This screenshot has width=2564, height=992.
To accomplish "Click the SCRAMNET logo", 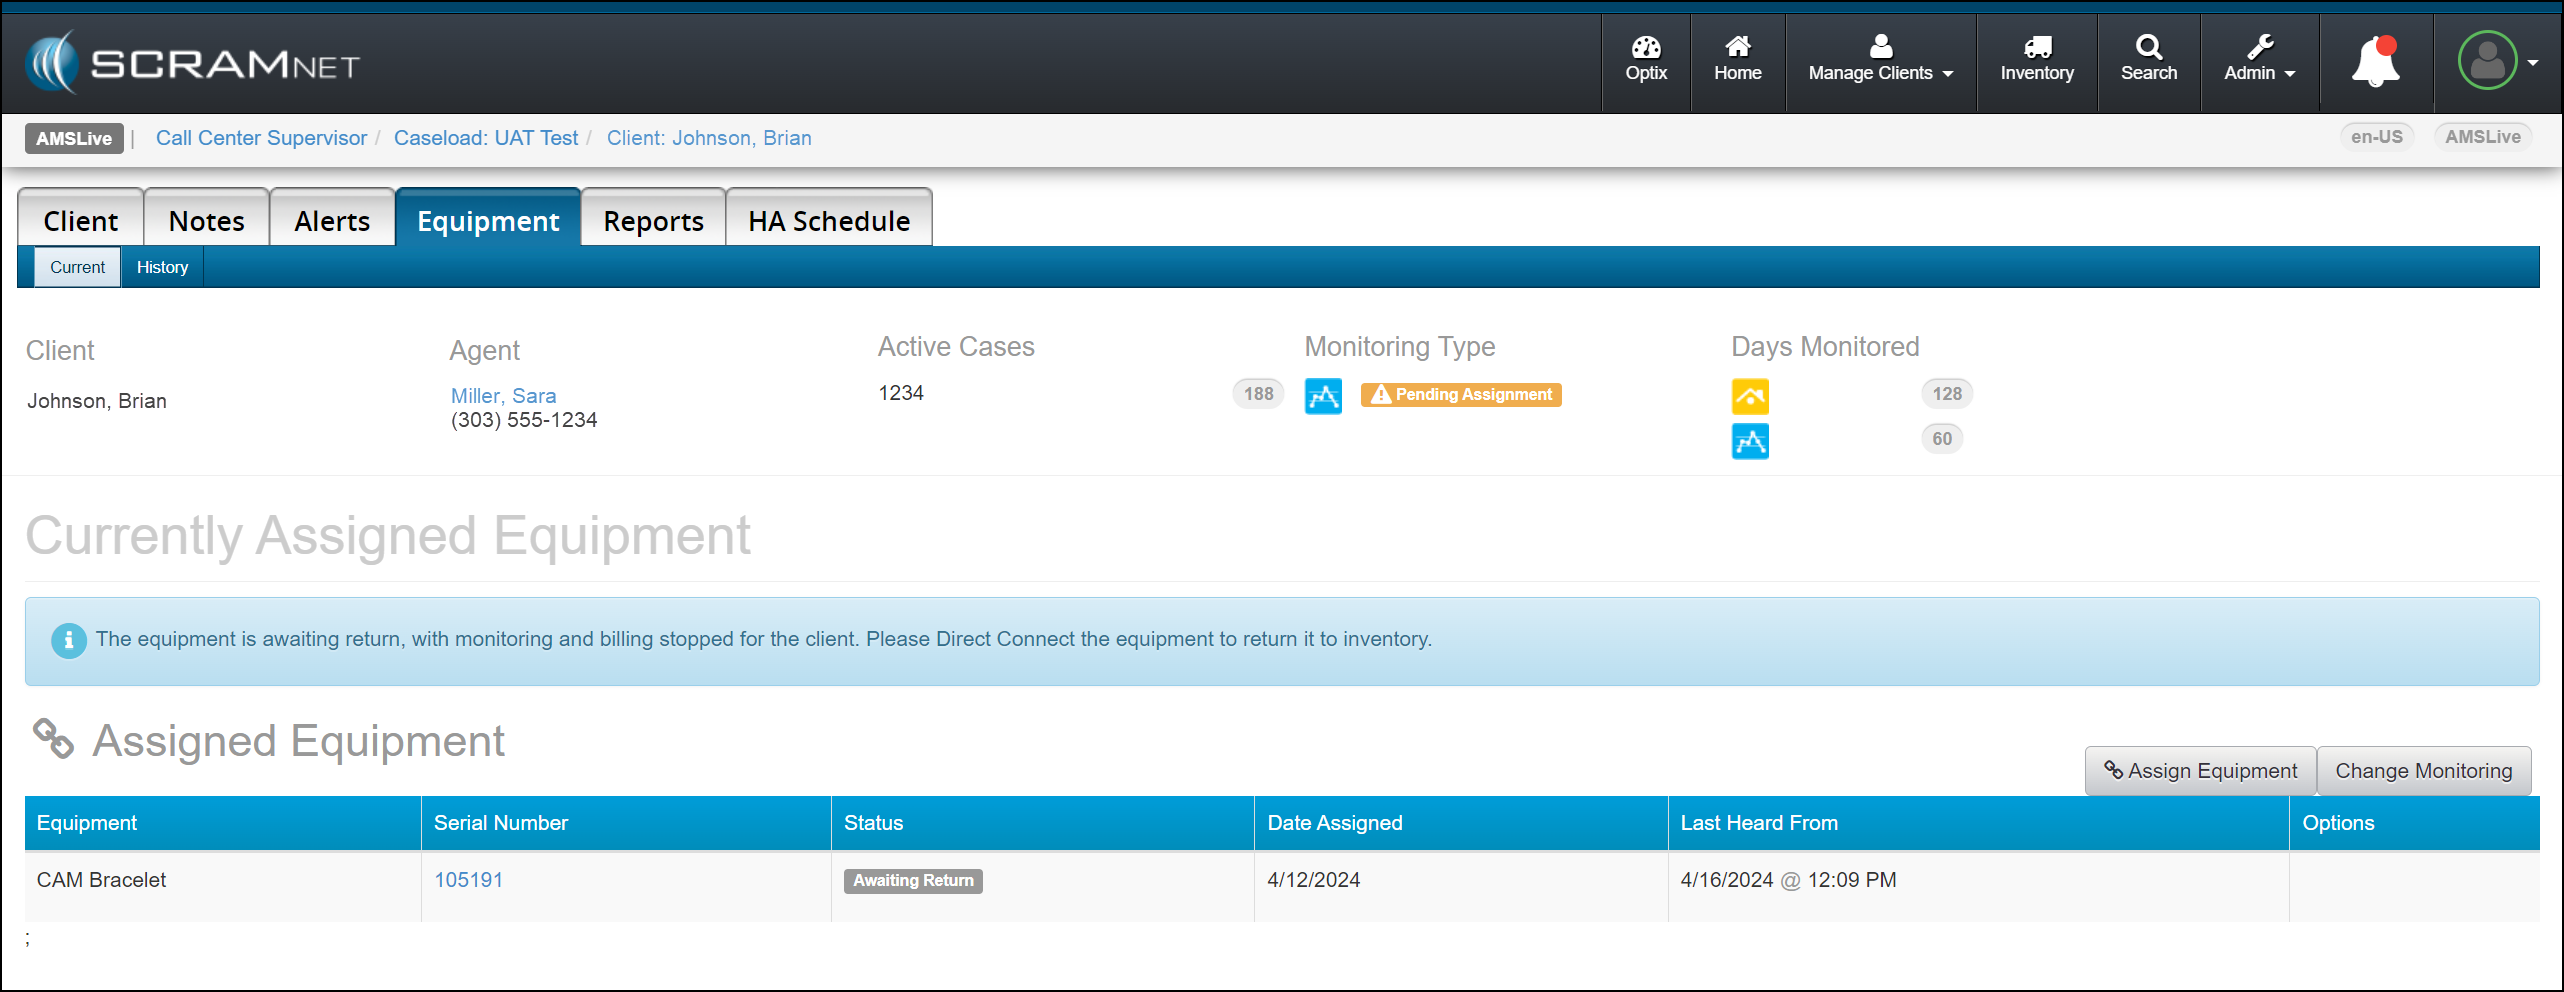I will (x=193, y=63).
